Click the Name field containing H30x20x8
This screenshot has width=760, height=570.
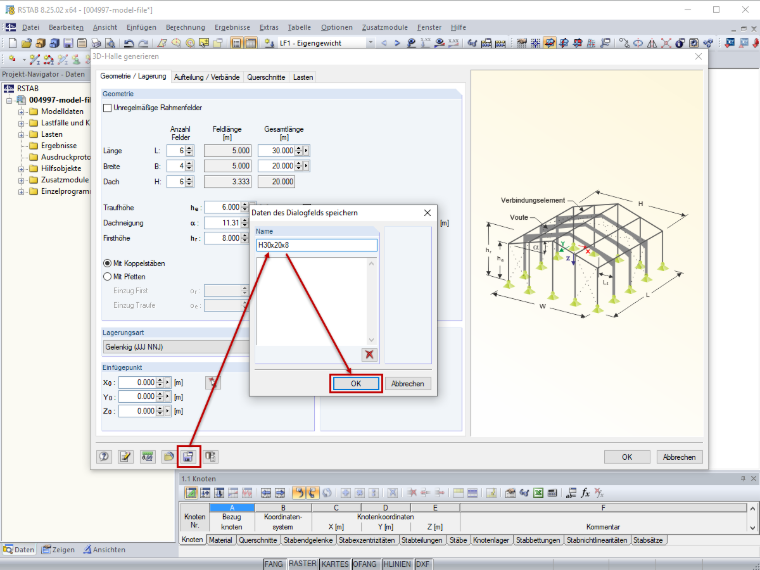pos(317,245)
